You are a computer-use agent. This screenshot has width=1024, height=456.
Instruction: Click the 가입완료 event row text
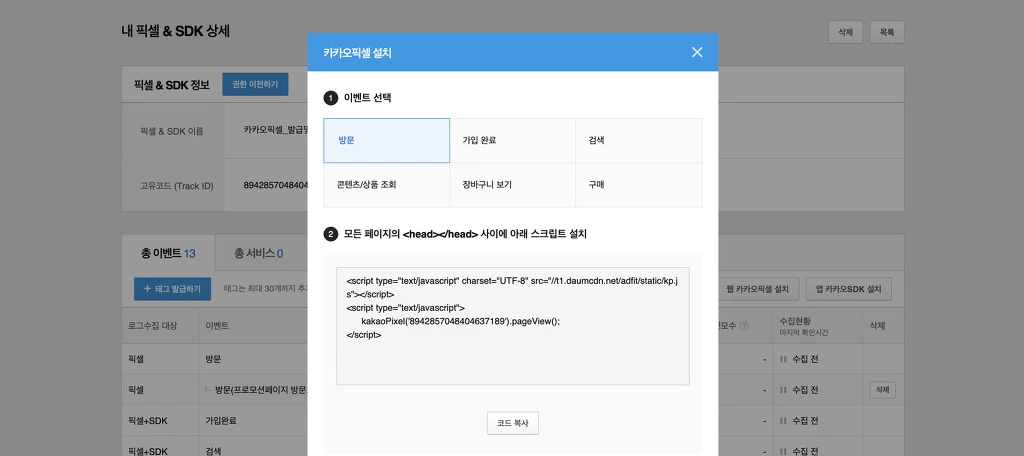(221, 421)
